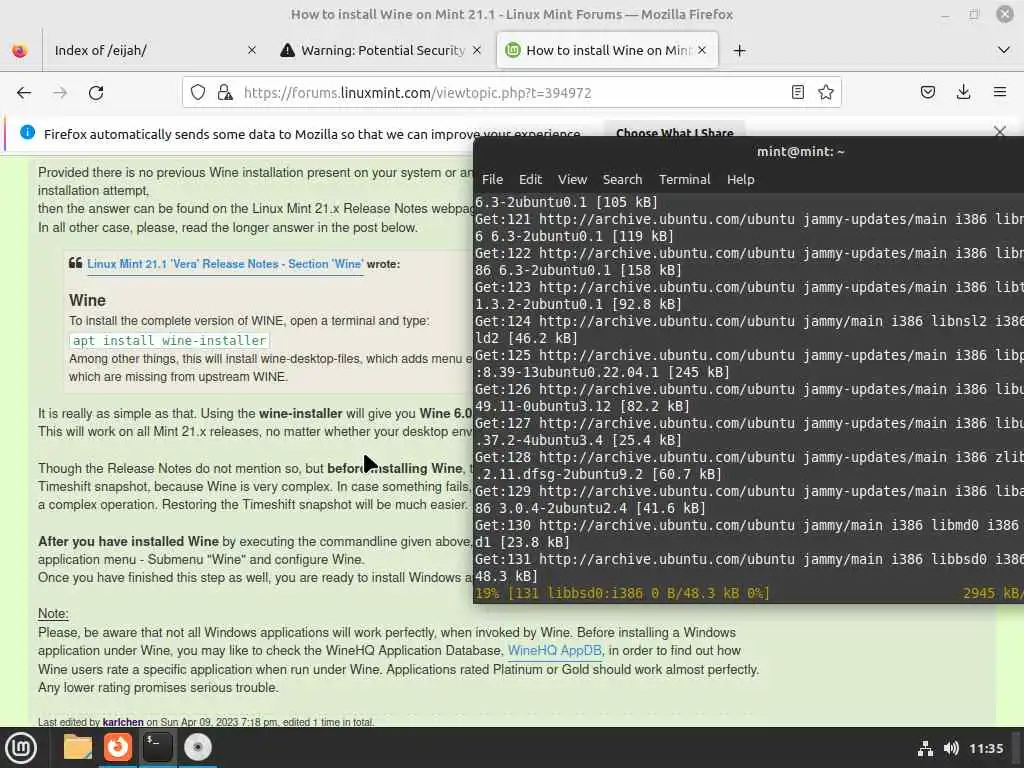Reload the current Firefox page

point(96,93)
